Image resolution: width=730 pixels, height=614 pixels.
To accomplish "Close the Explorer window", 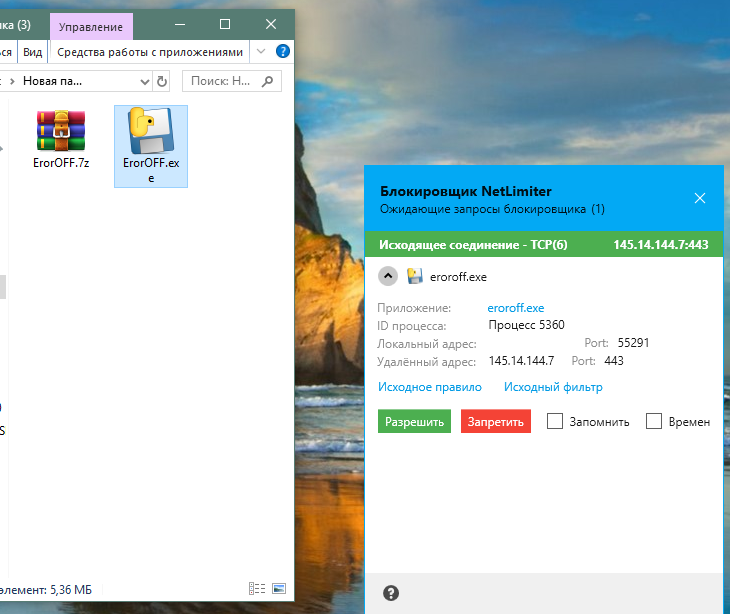I will (x=270, y=24).
